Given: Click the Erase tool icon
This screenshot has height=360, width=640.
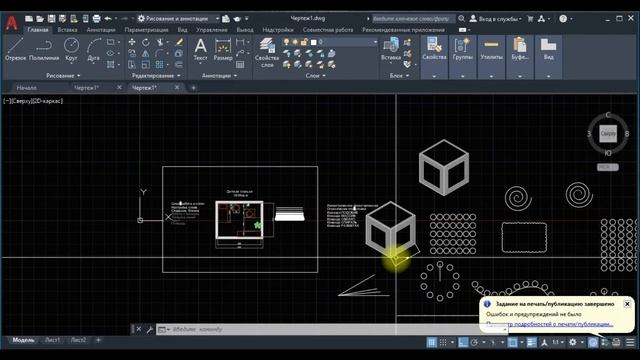Looking at the screenshot, I should coord(179,42).
